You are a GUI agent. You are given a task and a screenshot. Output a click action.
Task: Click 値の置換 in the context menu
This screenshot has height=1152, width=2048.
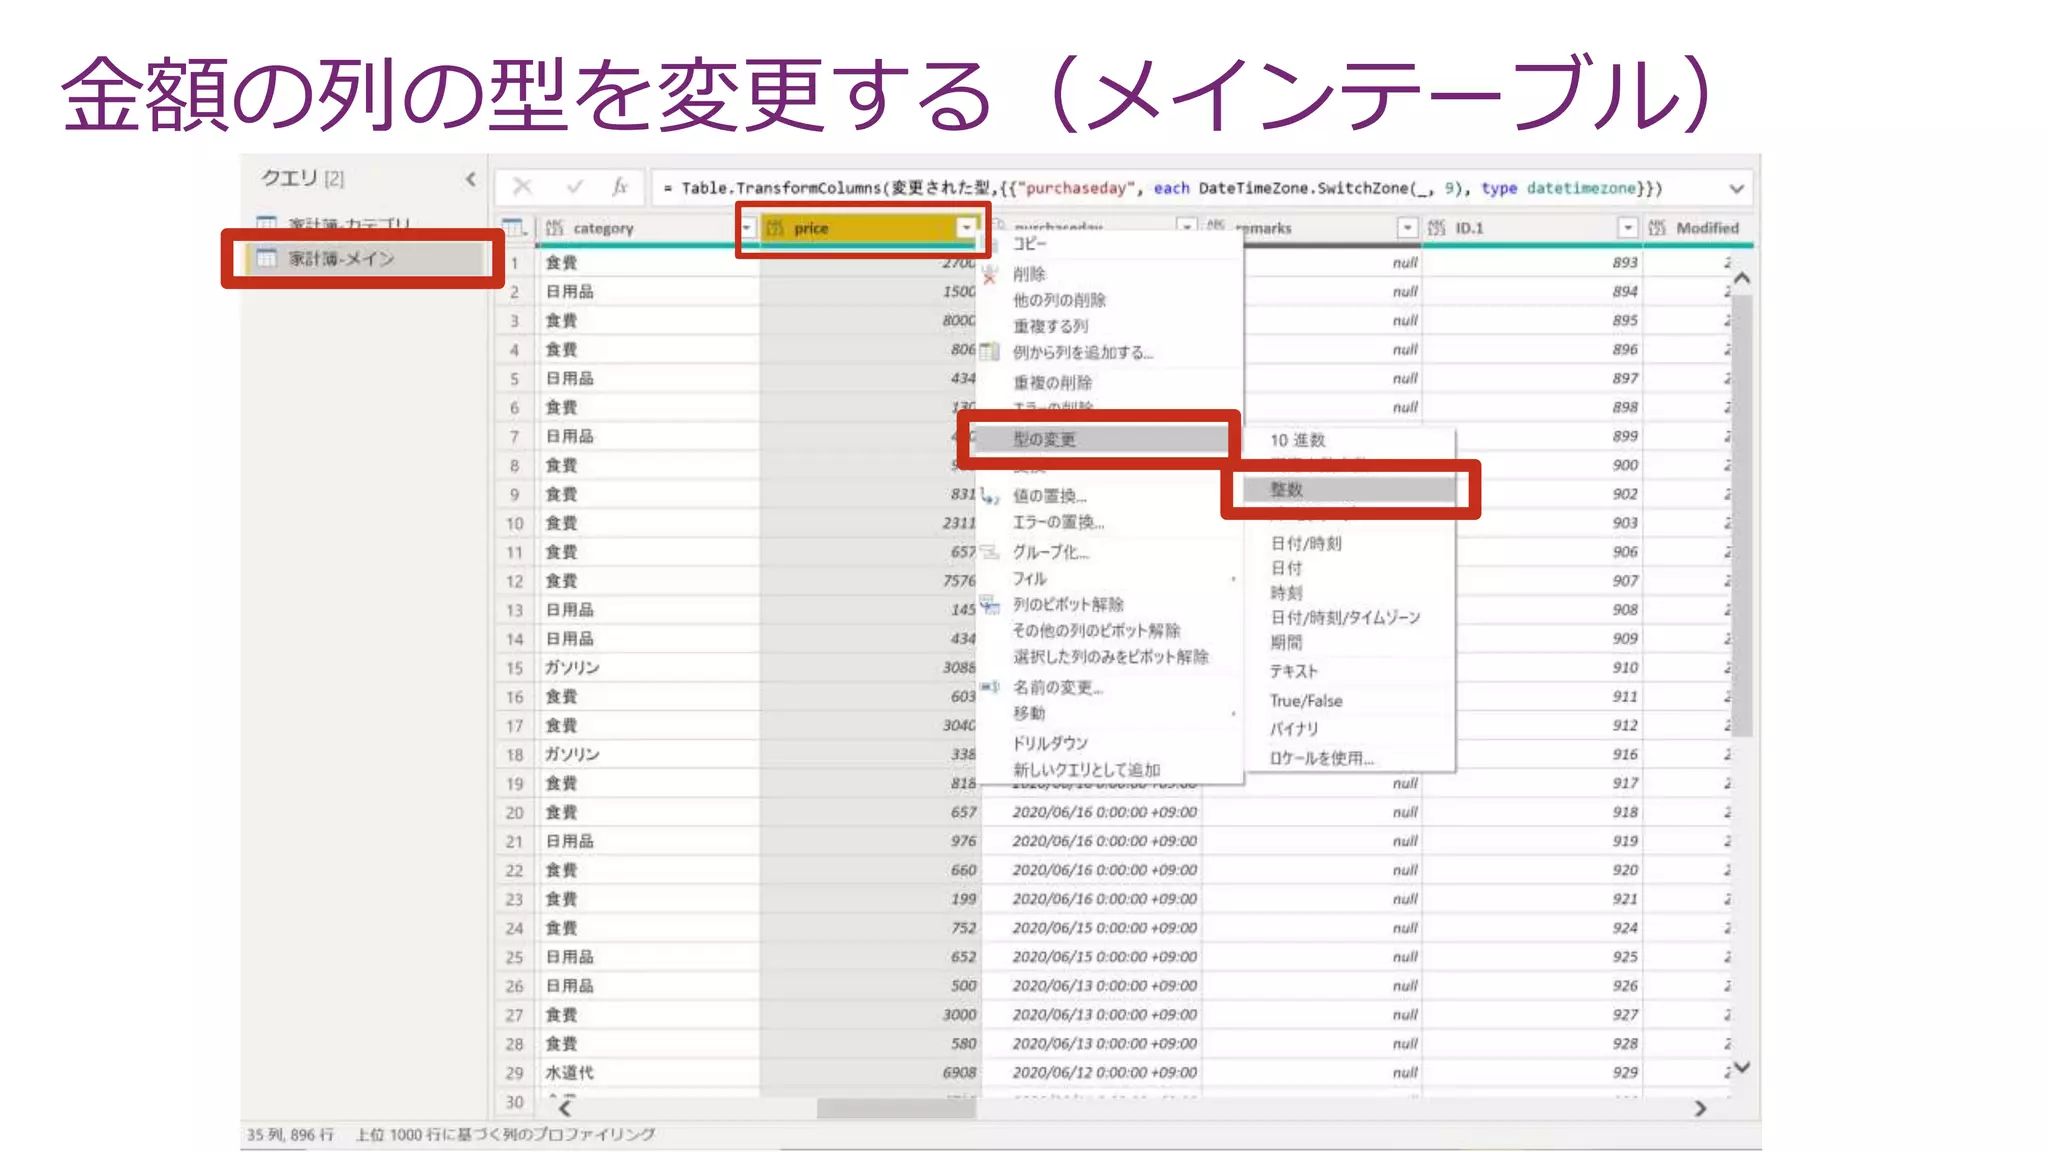(1049, 496)
